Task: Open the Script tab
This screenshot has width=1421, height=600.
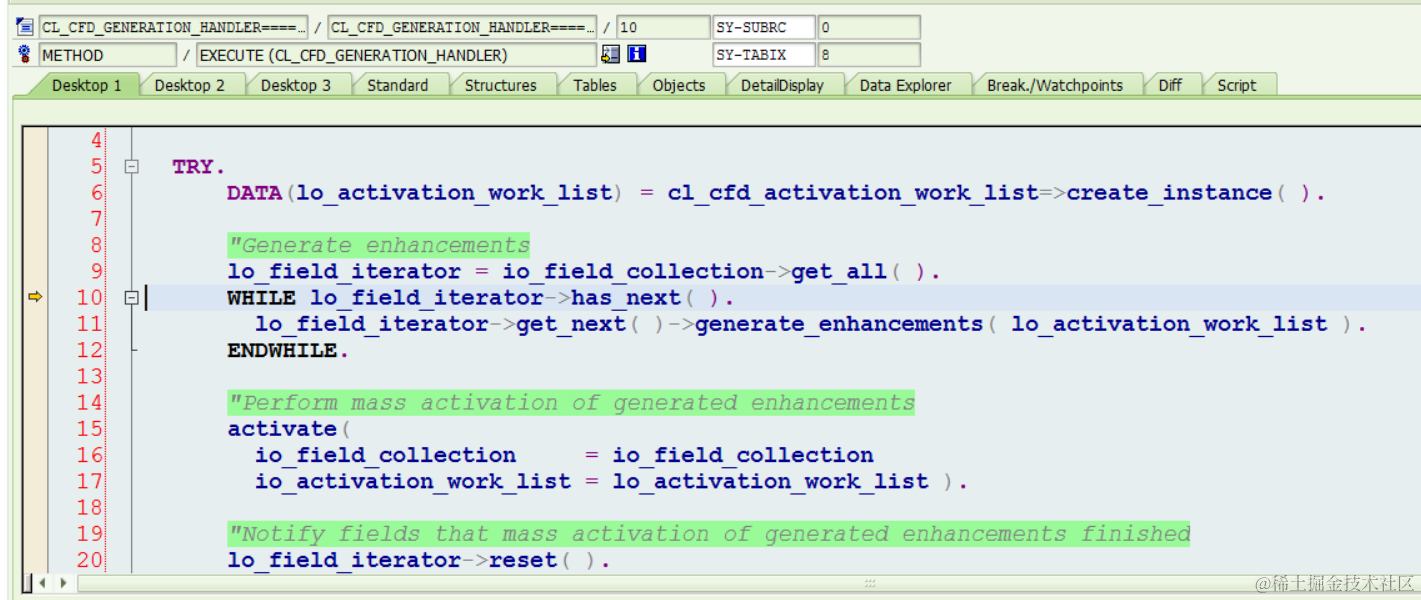Action: click(1236, 85)
